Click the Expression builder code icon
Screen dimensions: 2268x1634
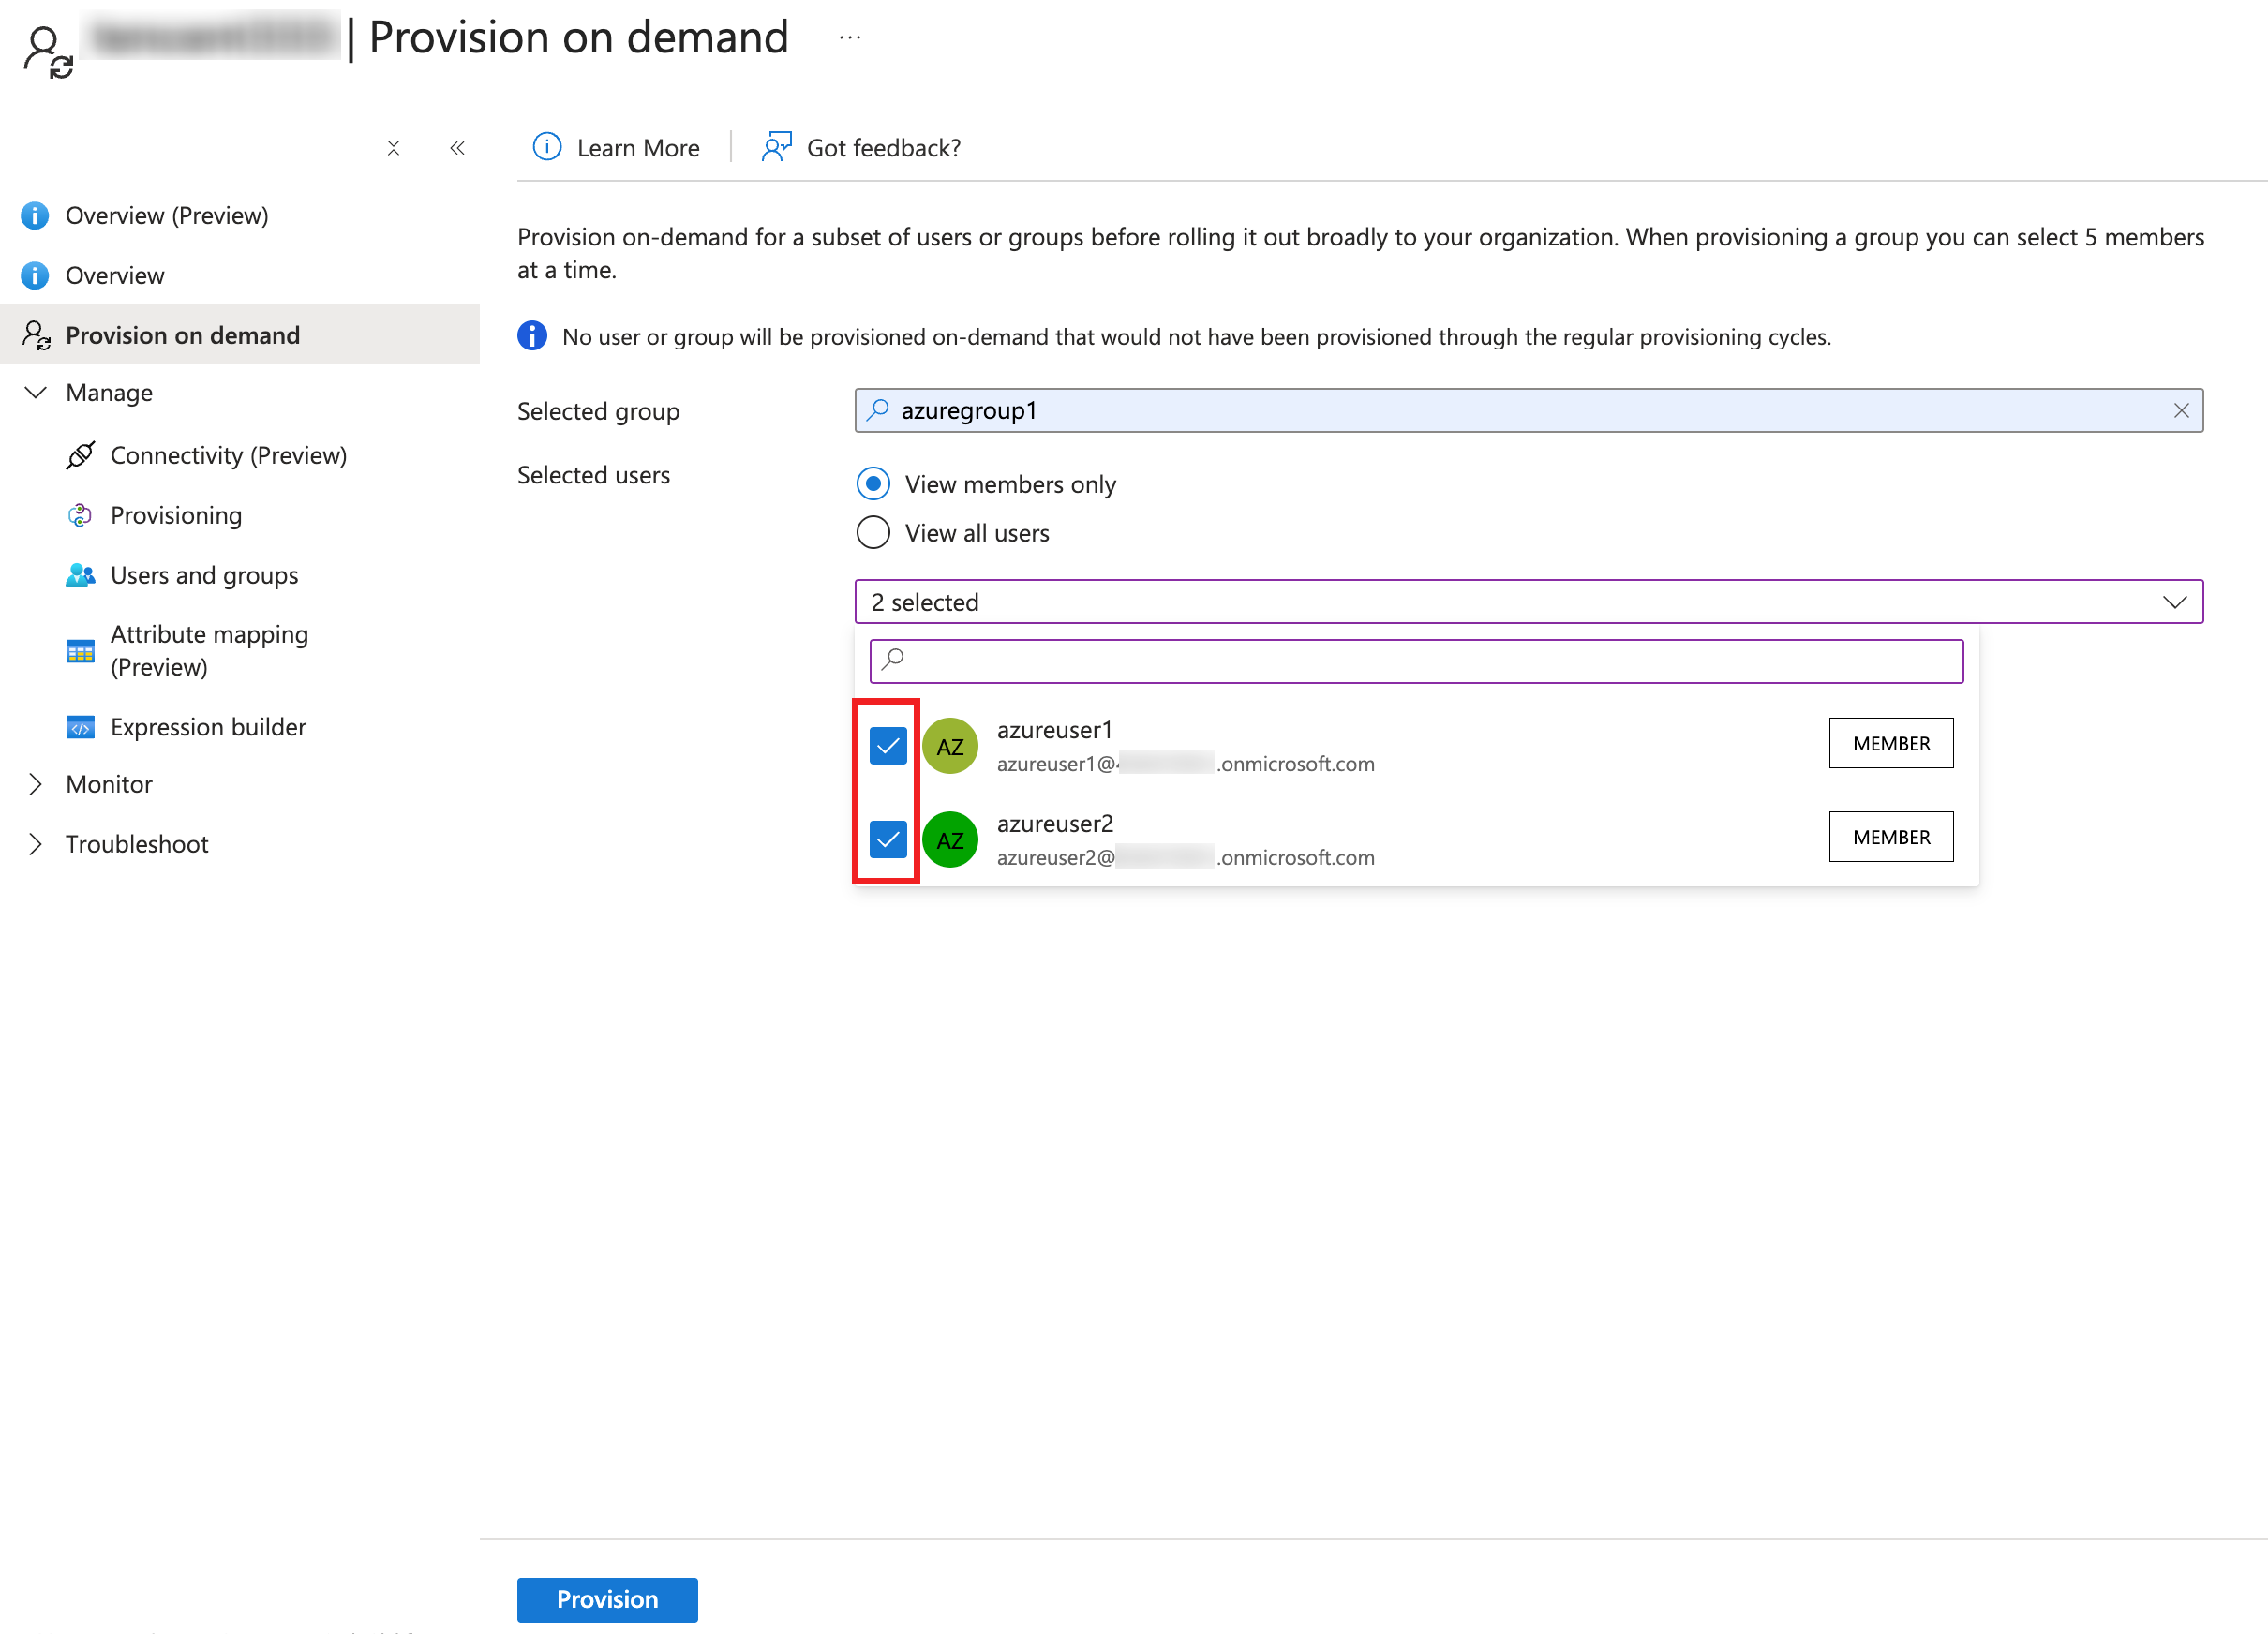80,727
